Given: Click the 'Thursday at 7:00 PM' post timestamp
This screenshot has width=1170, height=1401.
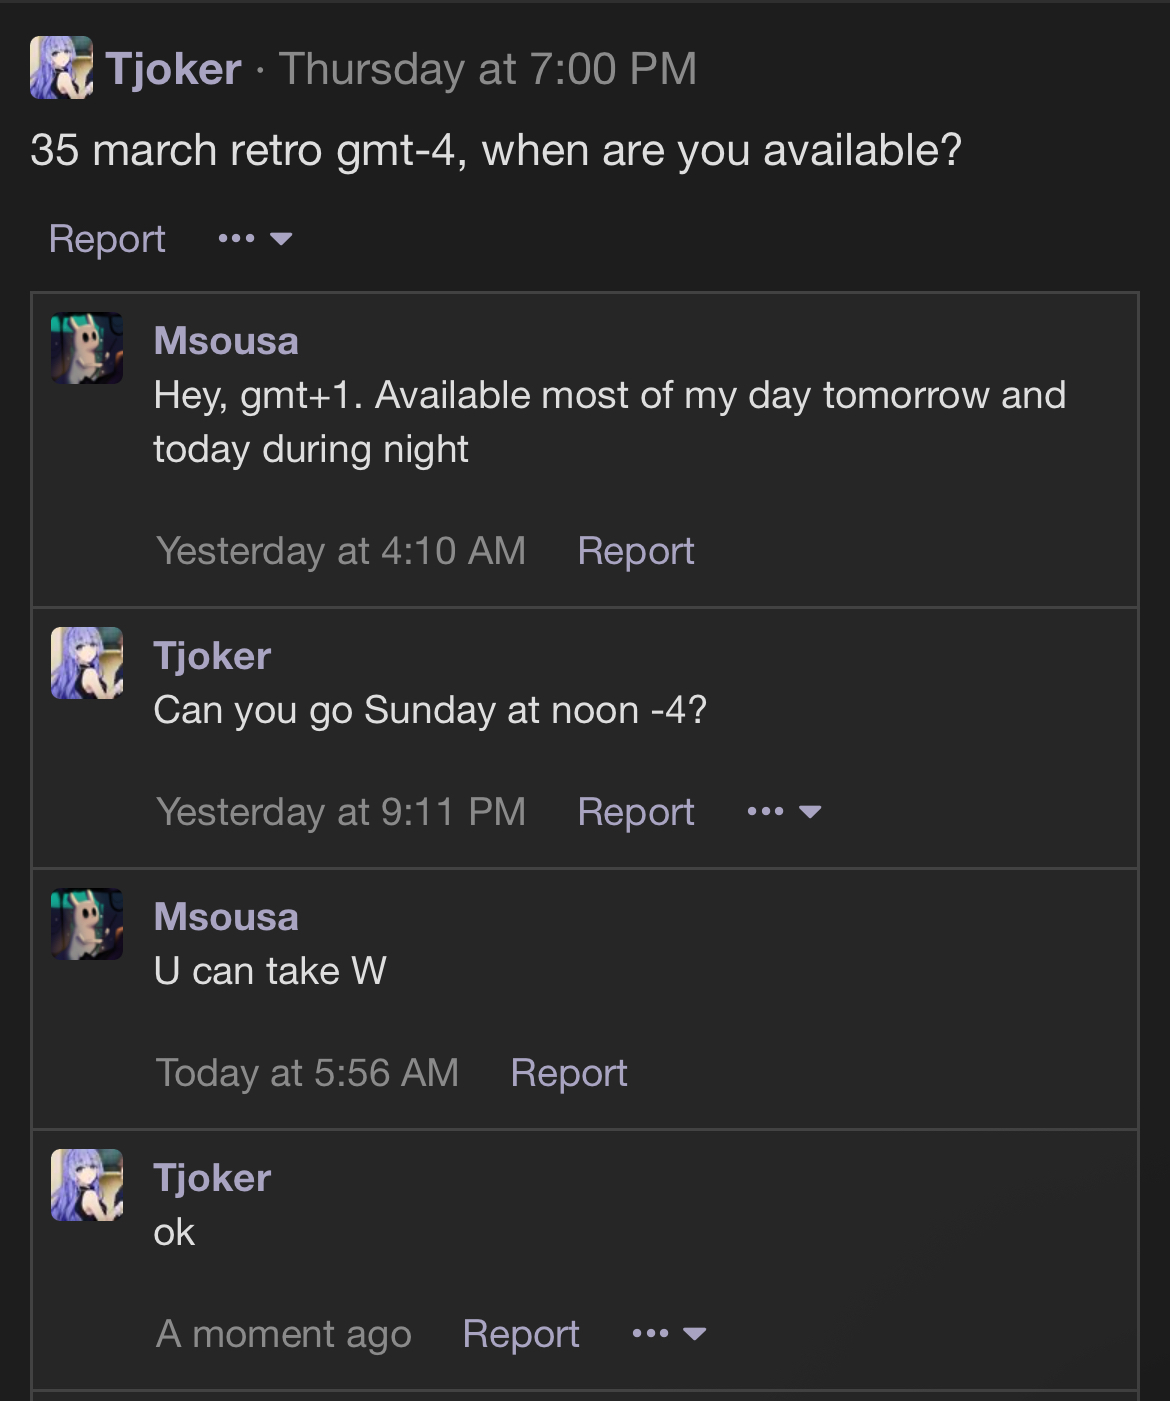Looking at the screenshot, I should point(488,69).
